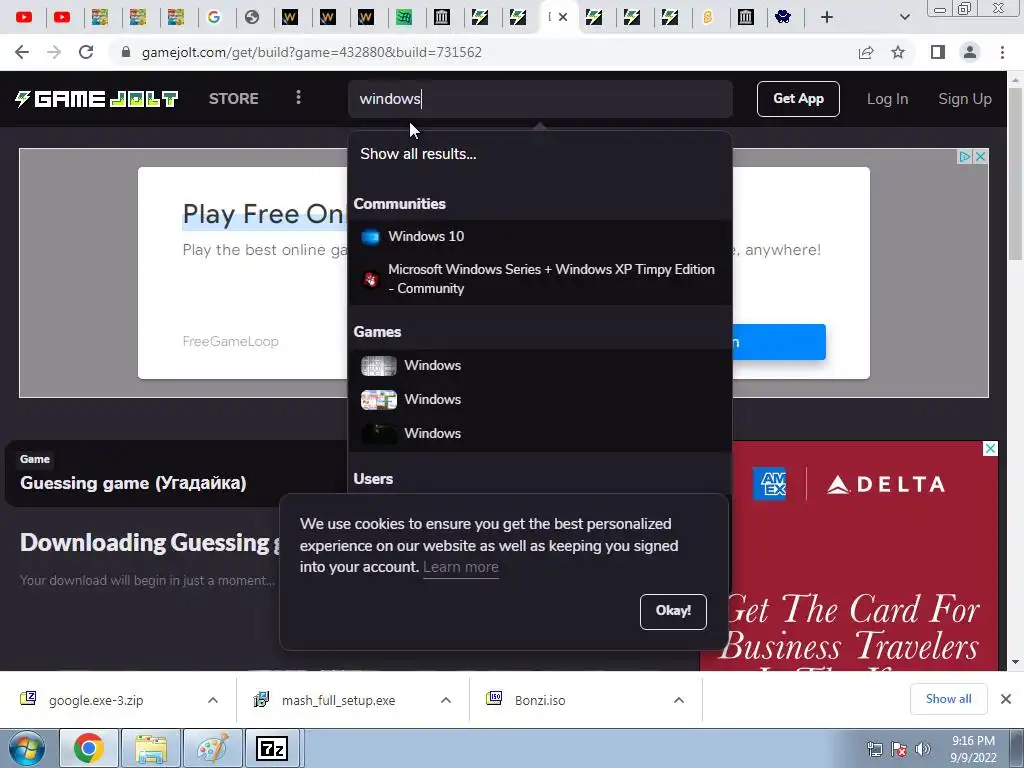Click the Microsoft Windows Series community icon
Viewport: 1024px width, 768px height.
point(370,280)
